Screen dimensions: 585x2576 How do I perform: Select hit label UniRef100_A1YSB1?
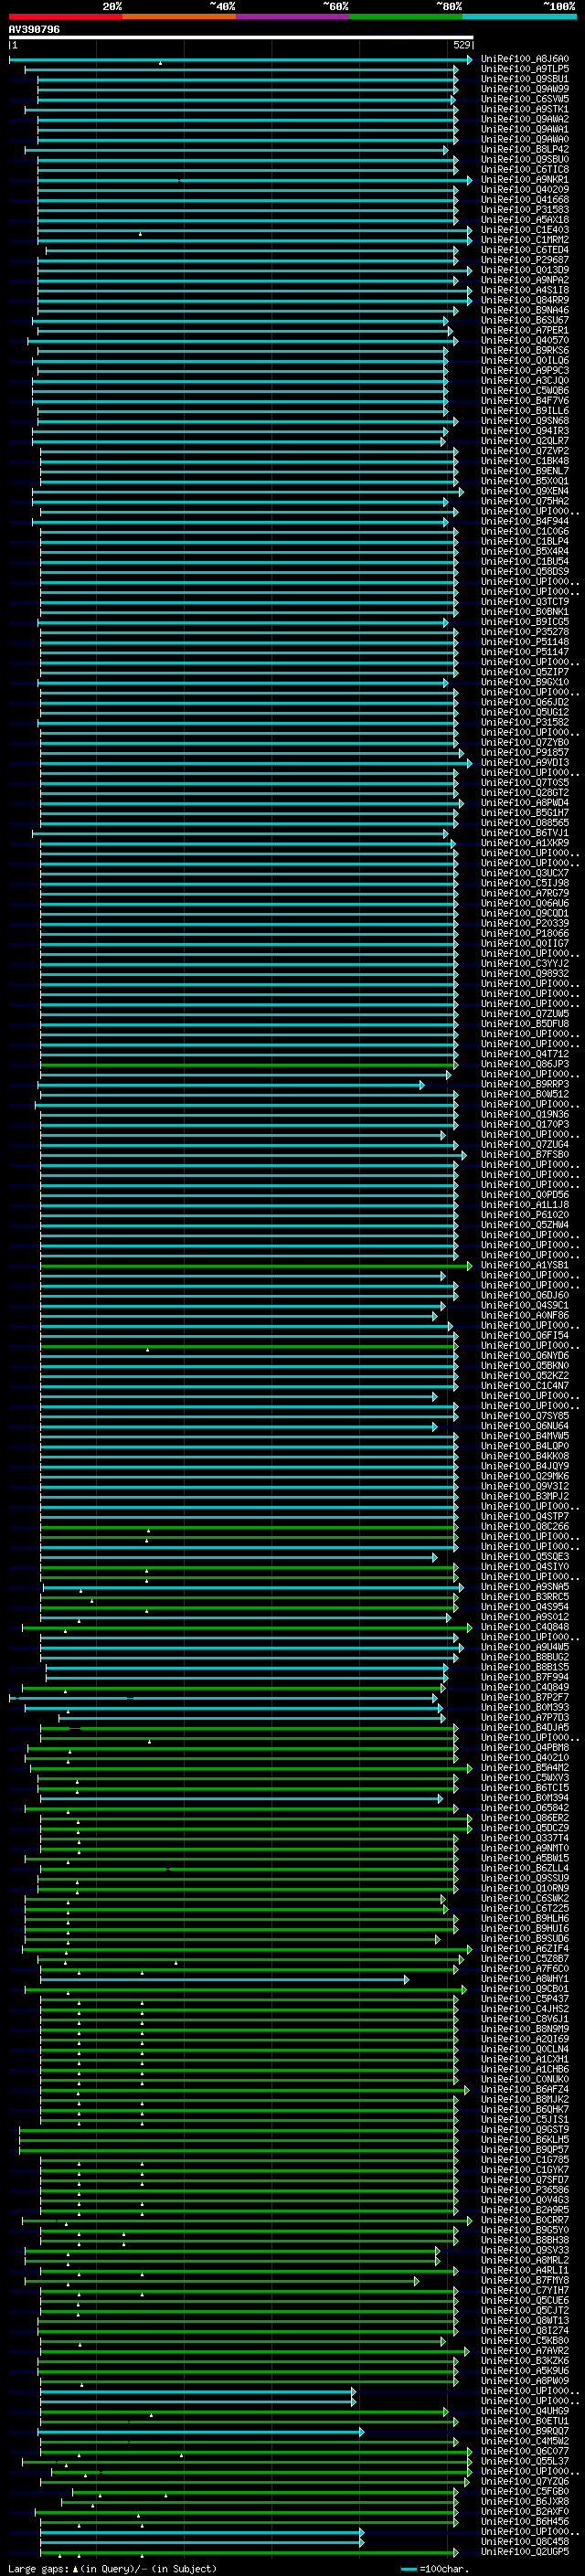[x=525, y=1266]
